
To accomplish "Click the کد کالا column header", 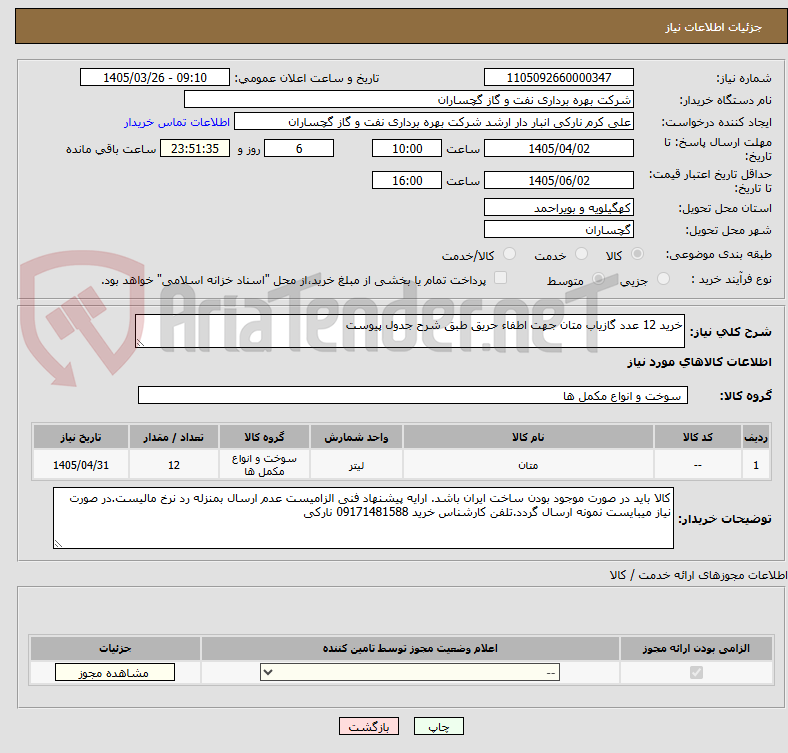I will pos(698,437).
